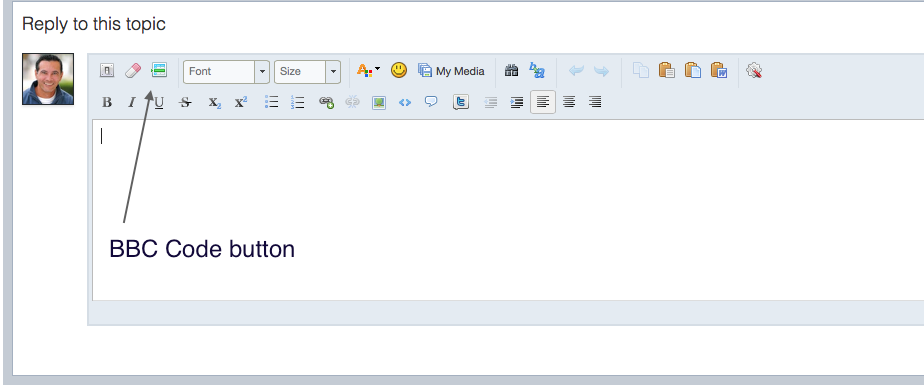Toggle strikethrough formatting
Image resolution: width=924 pixels, height=390 pixels.
(186, 103)
